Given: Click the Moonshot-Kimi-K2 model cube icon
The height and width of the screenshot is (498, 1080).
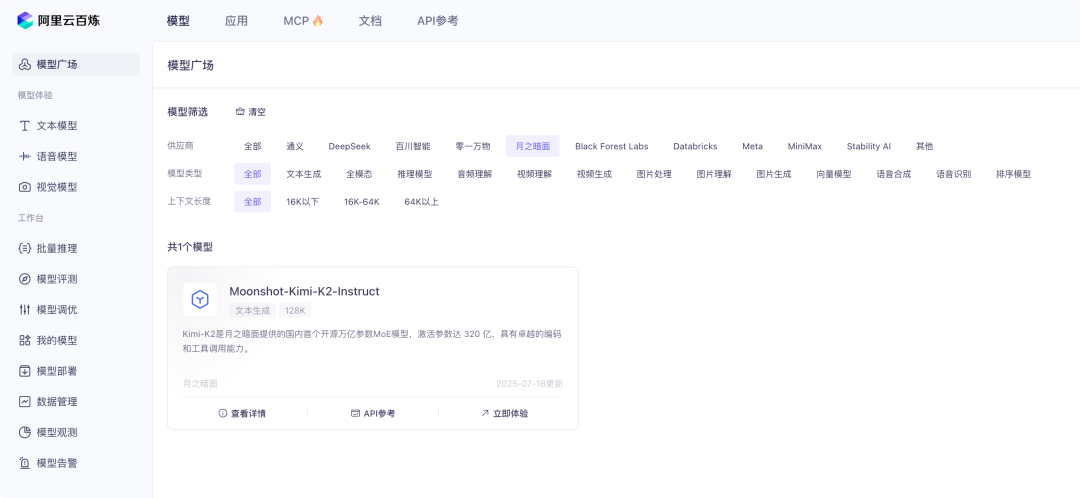Looking at the screenshot, I should [200, 300].
